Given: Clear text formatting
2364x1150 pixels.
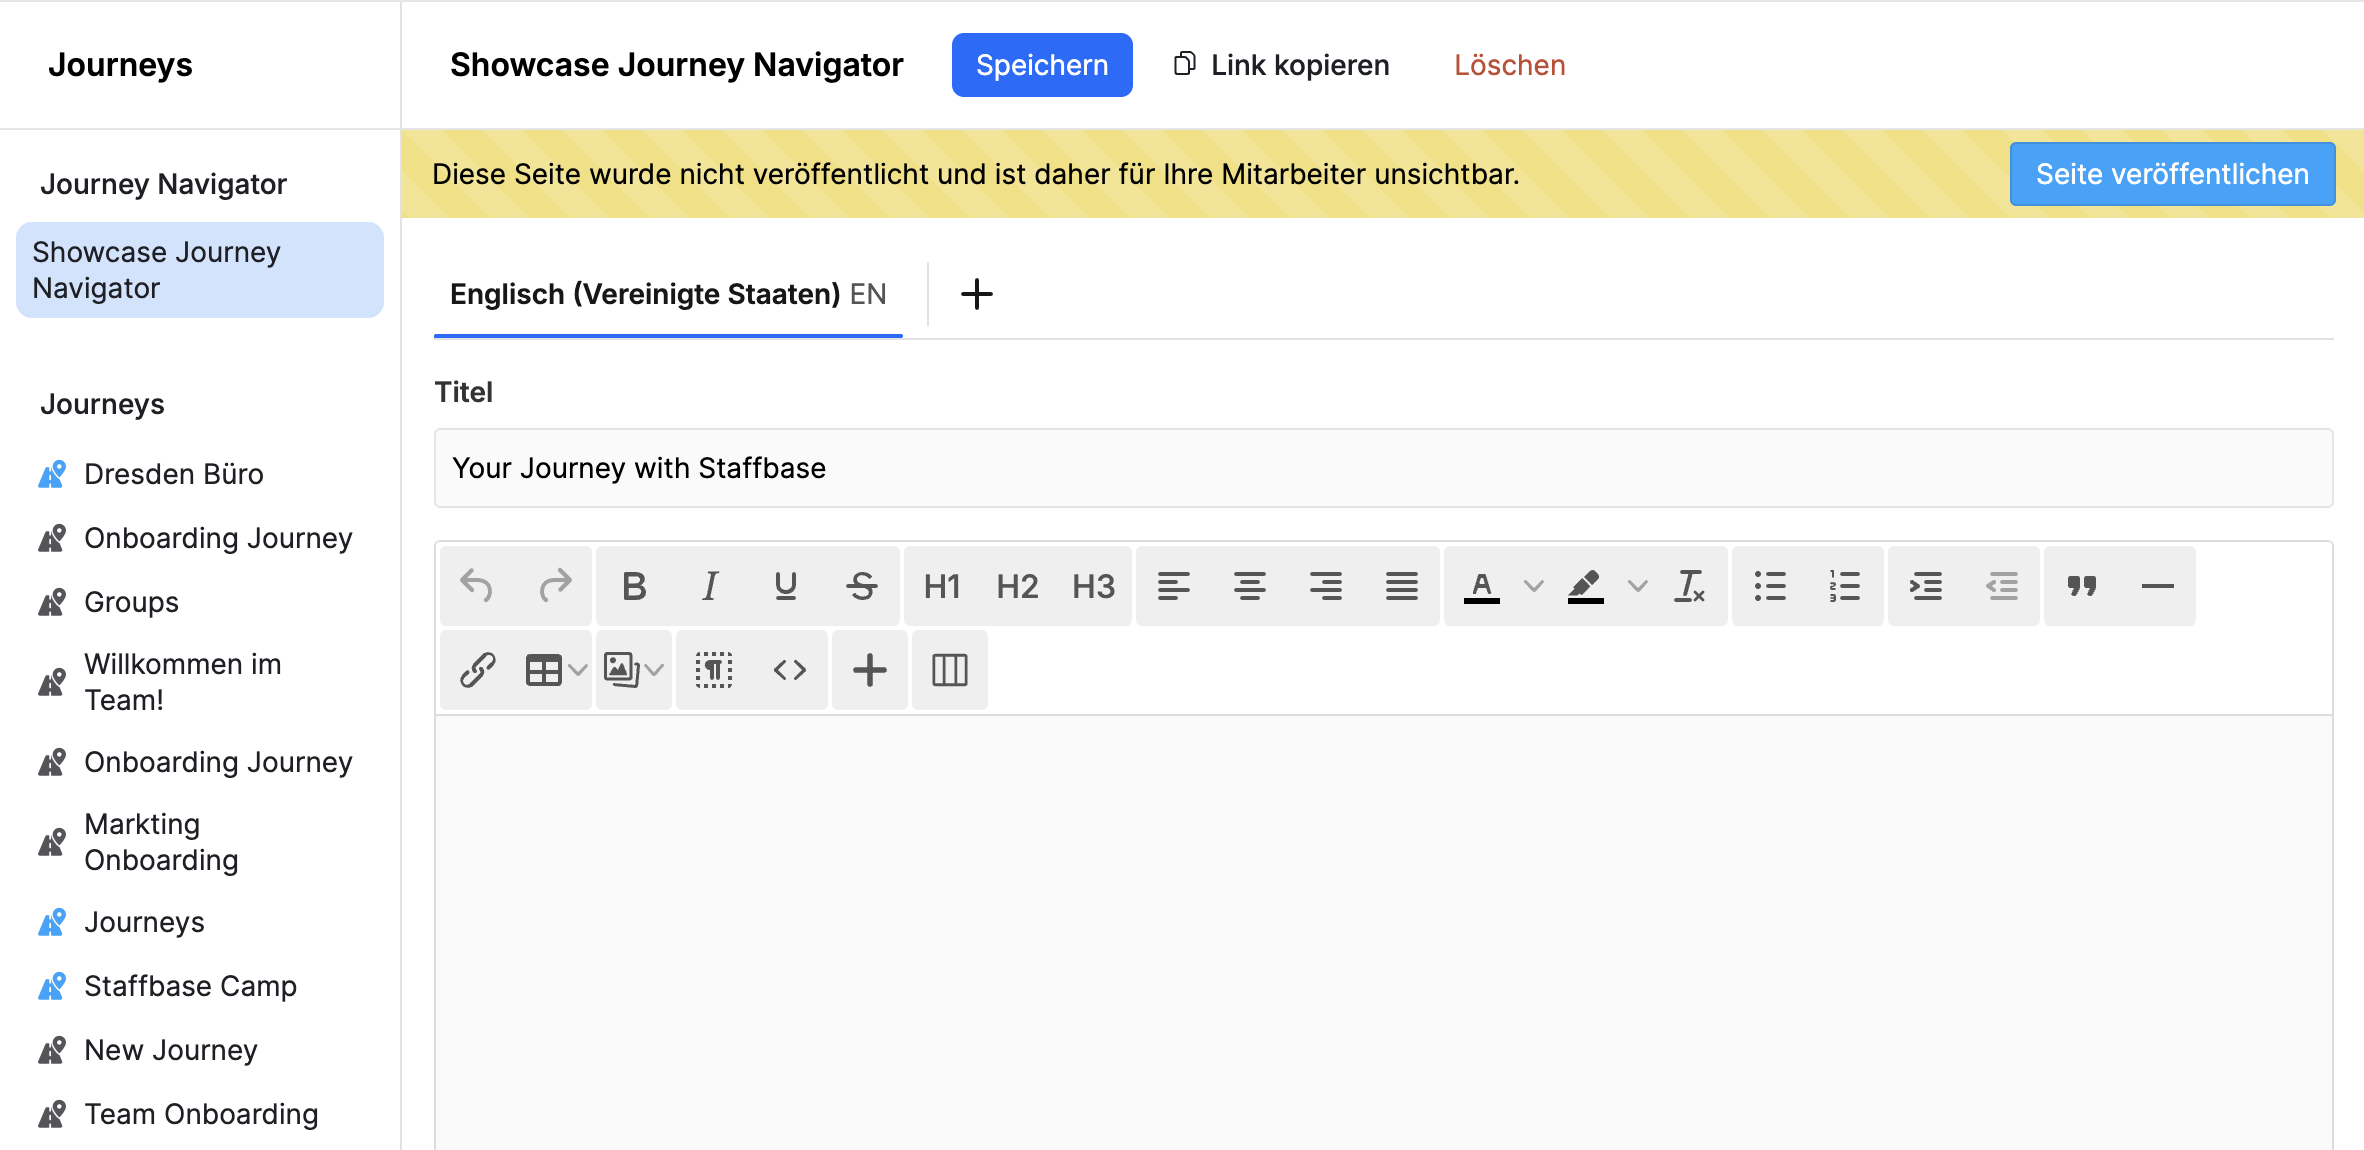Looking at the screenshot, I should [x=1690, y=586].
